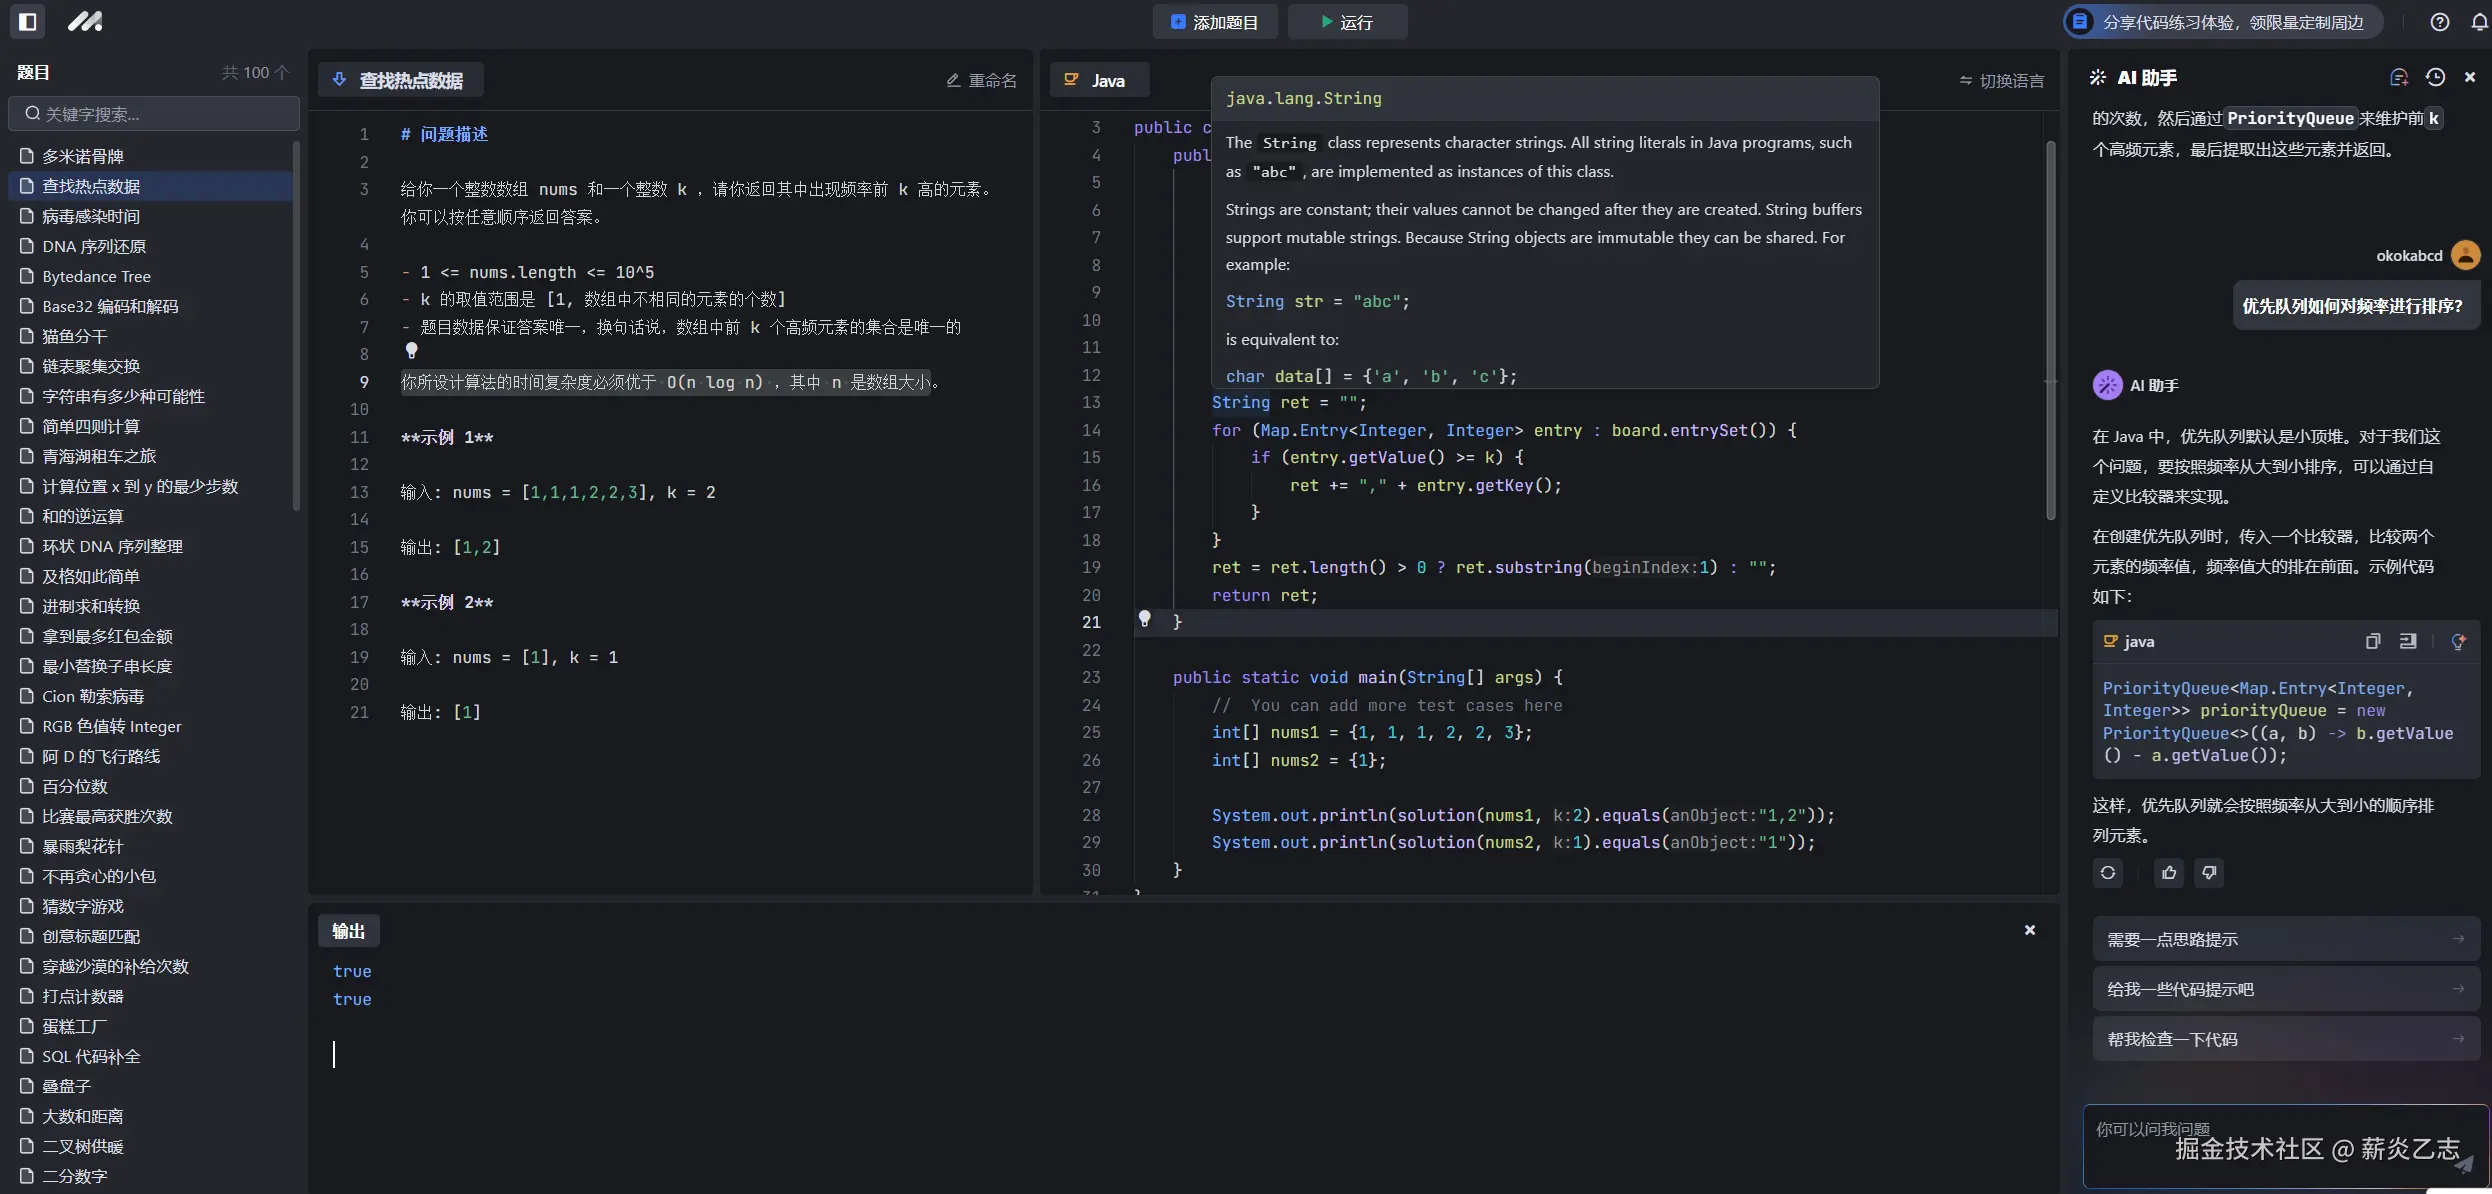Open AI assistant chat history
The image size is (2492, 1194).
click(x=2435, y=78)
